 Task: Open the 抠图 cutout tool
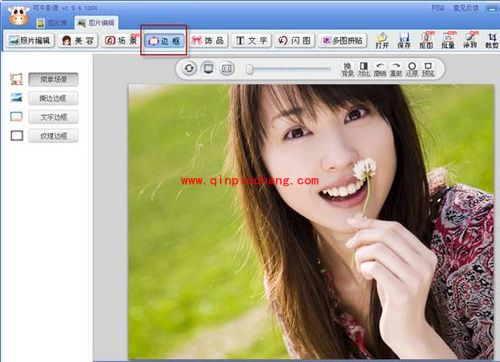pyautogui.click(x=426, y=41)
